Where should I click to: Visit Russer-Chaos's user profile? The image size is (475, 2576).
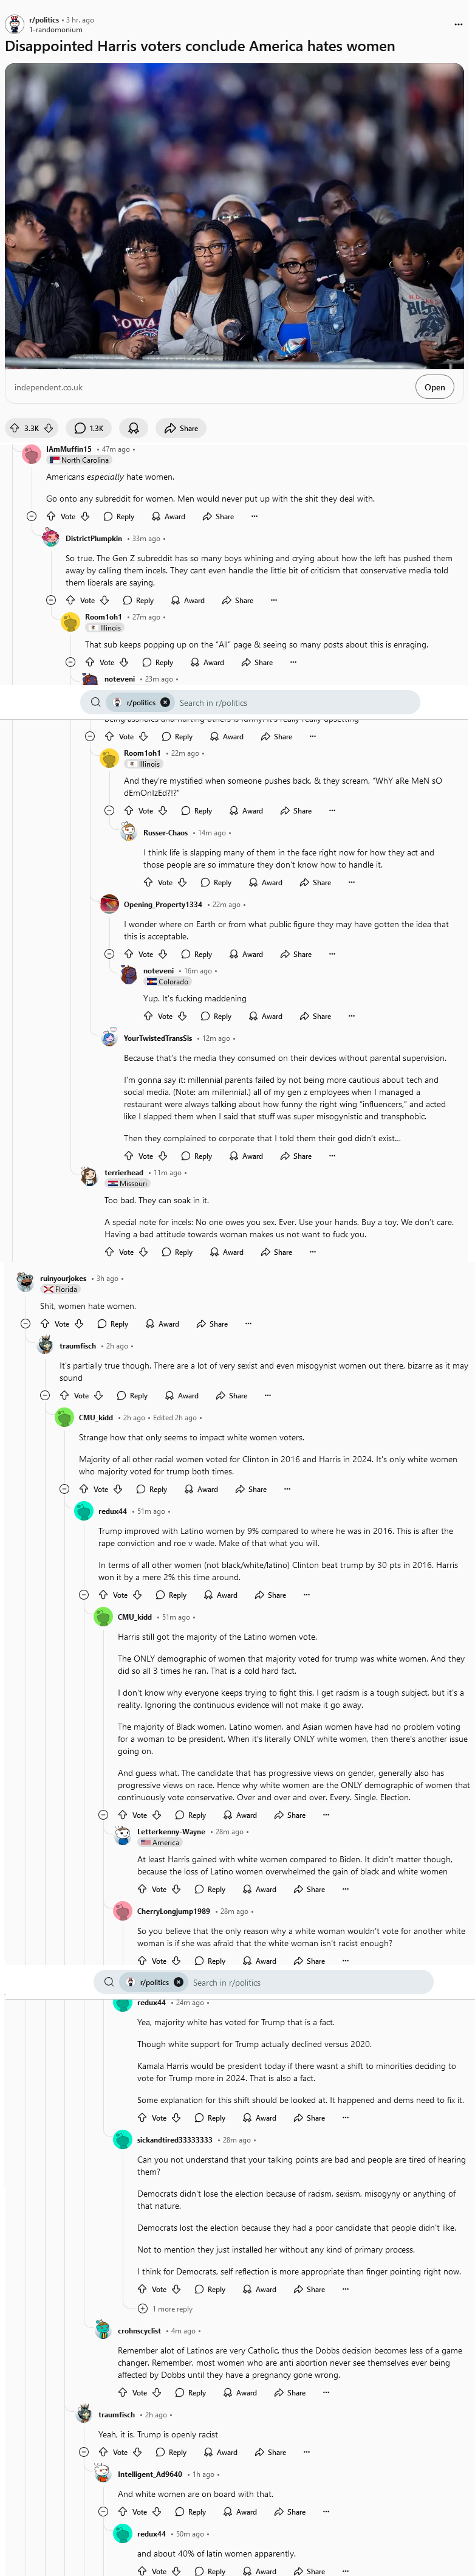(x=165, y=833)
